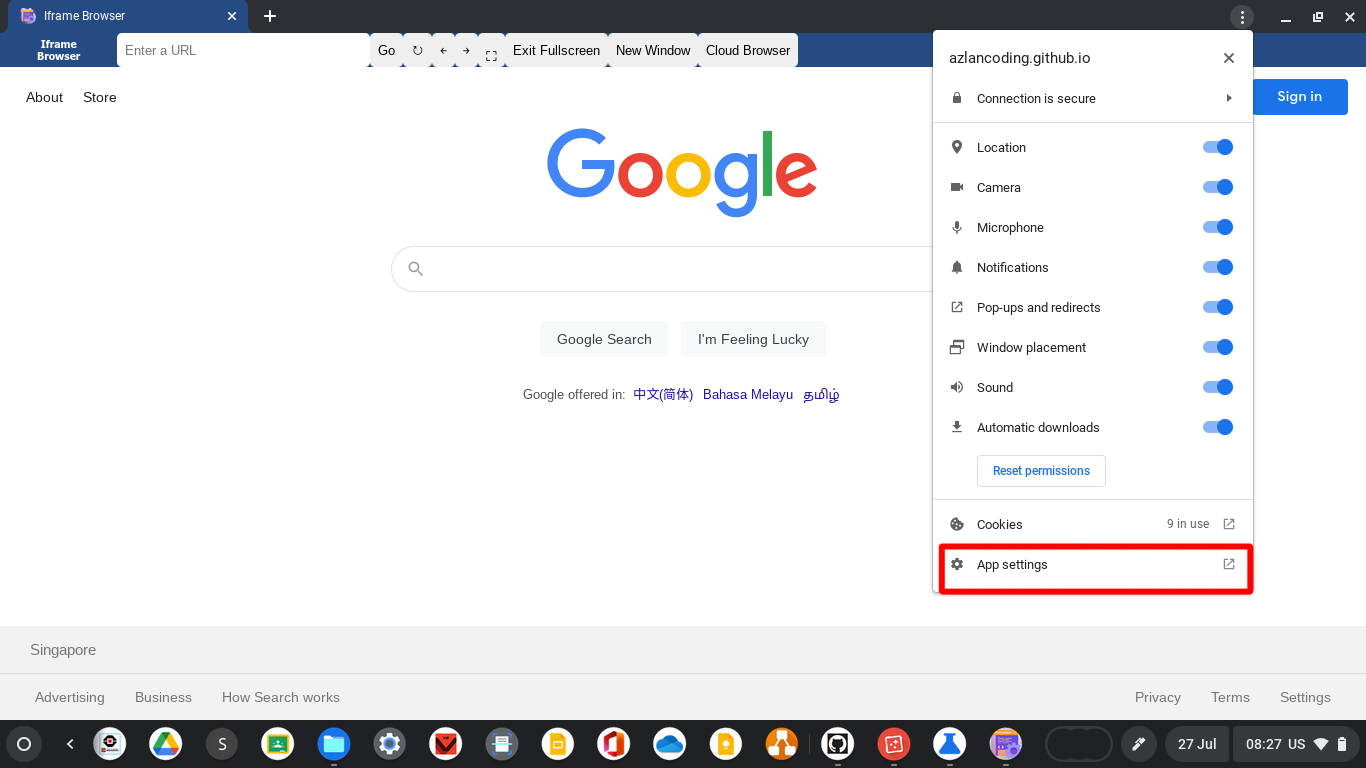Switch Google to 中文(简体)

click(x=663, y=394)
